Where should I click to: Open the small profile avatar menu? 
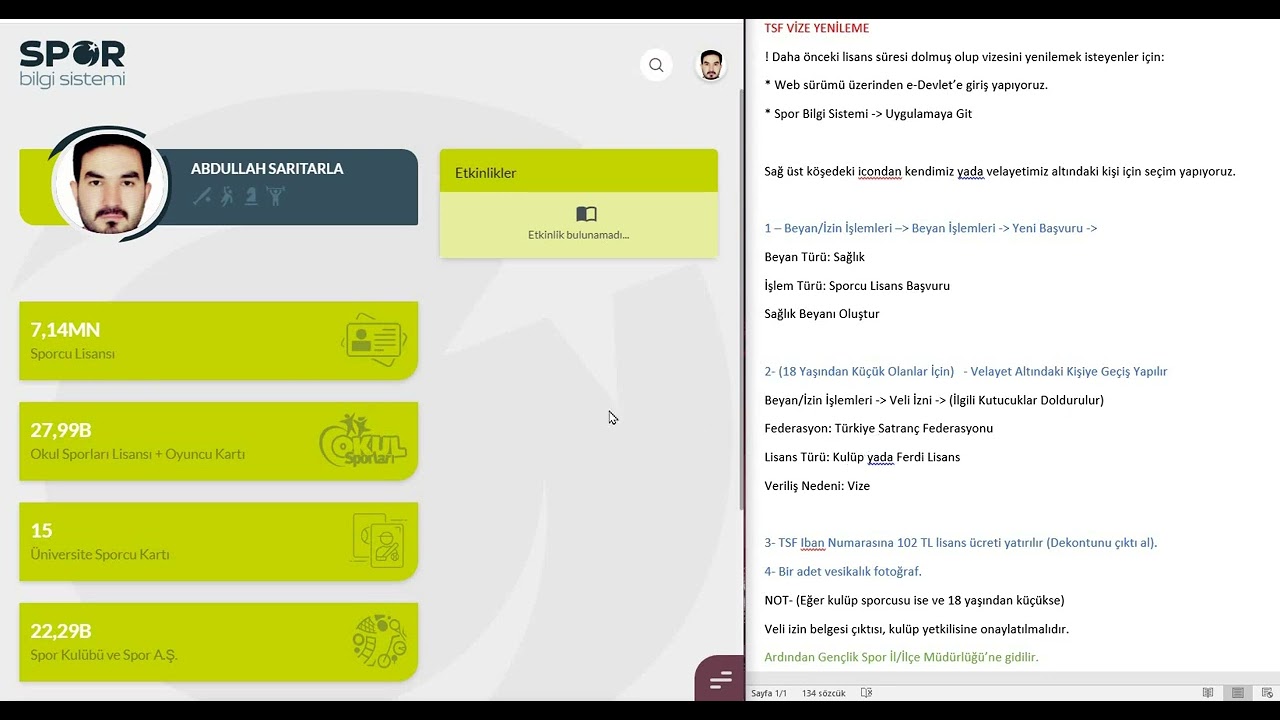tap(711, 65)
